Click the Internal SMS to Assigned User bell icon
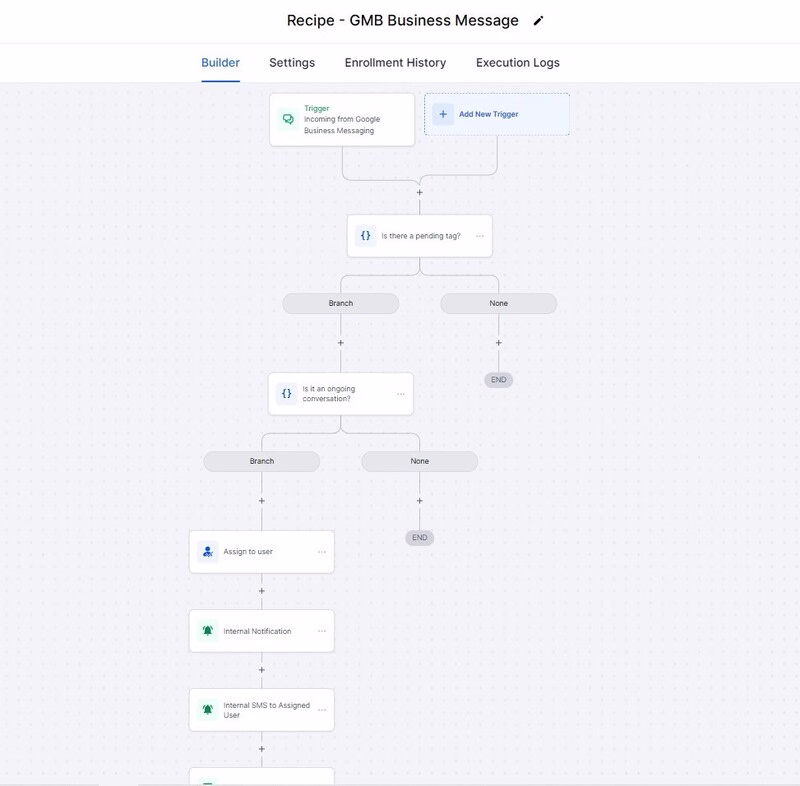Screen dimensions: 800x786 (x=208, y=710)
